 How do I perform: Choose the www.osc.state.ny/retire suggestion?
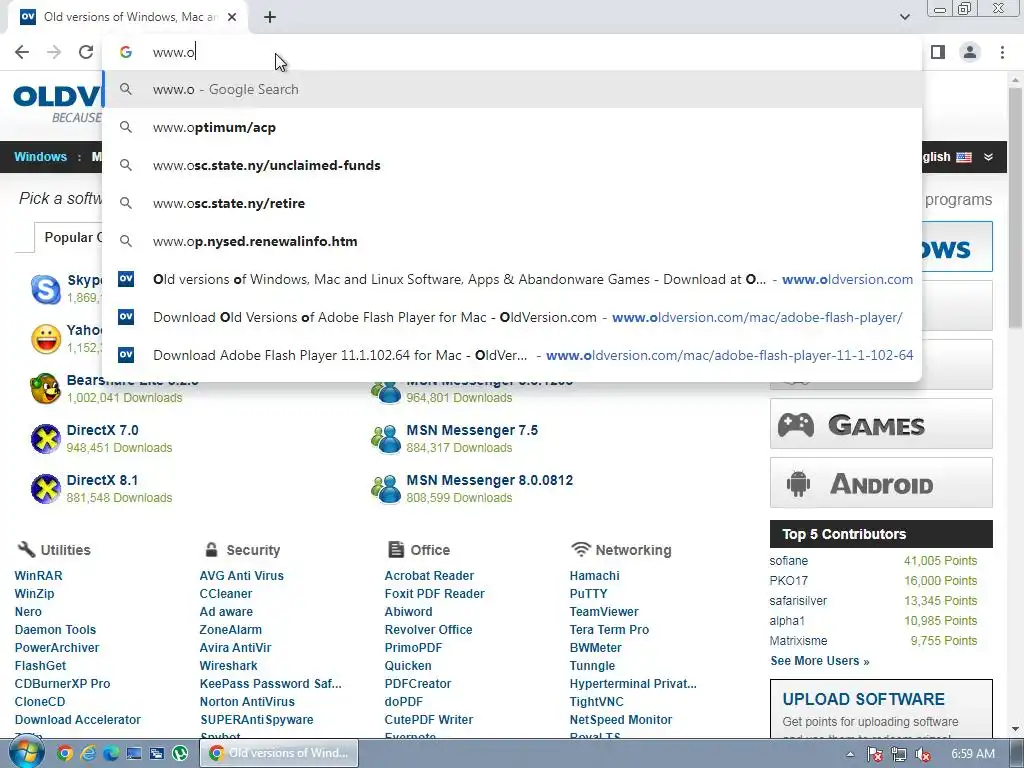(x=512, y=203)
